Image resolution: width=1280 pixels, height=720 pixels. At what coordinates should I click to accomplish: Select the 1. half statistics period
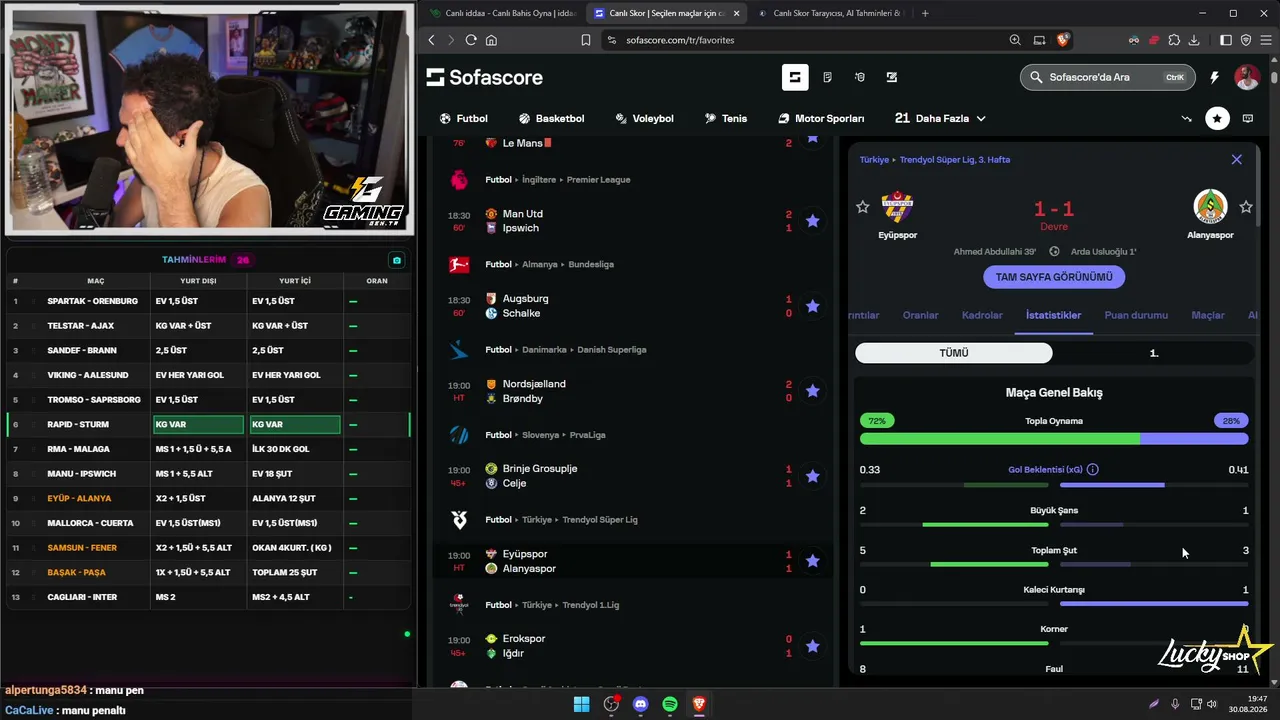(1153, 353)
